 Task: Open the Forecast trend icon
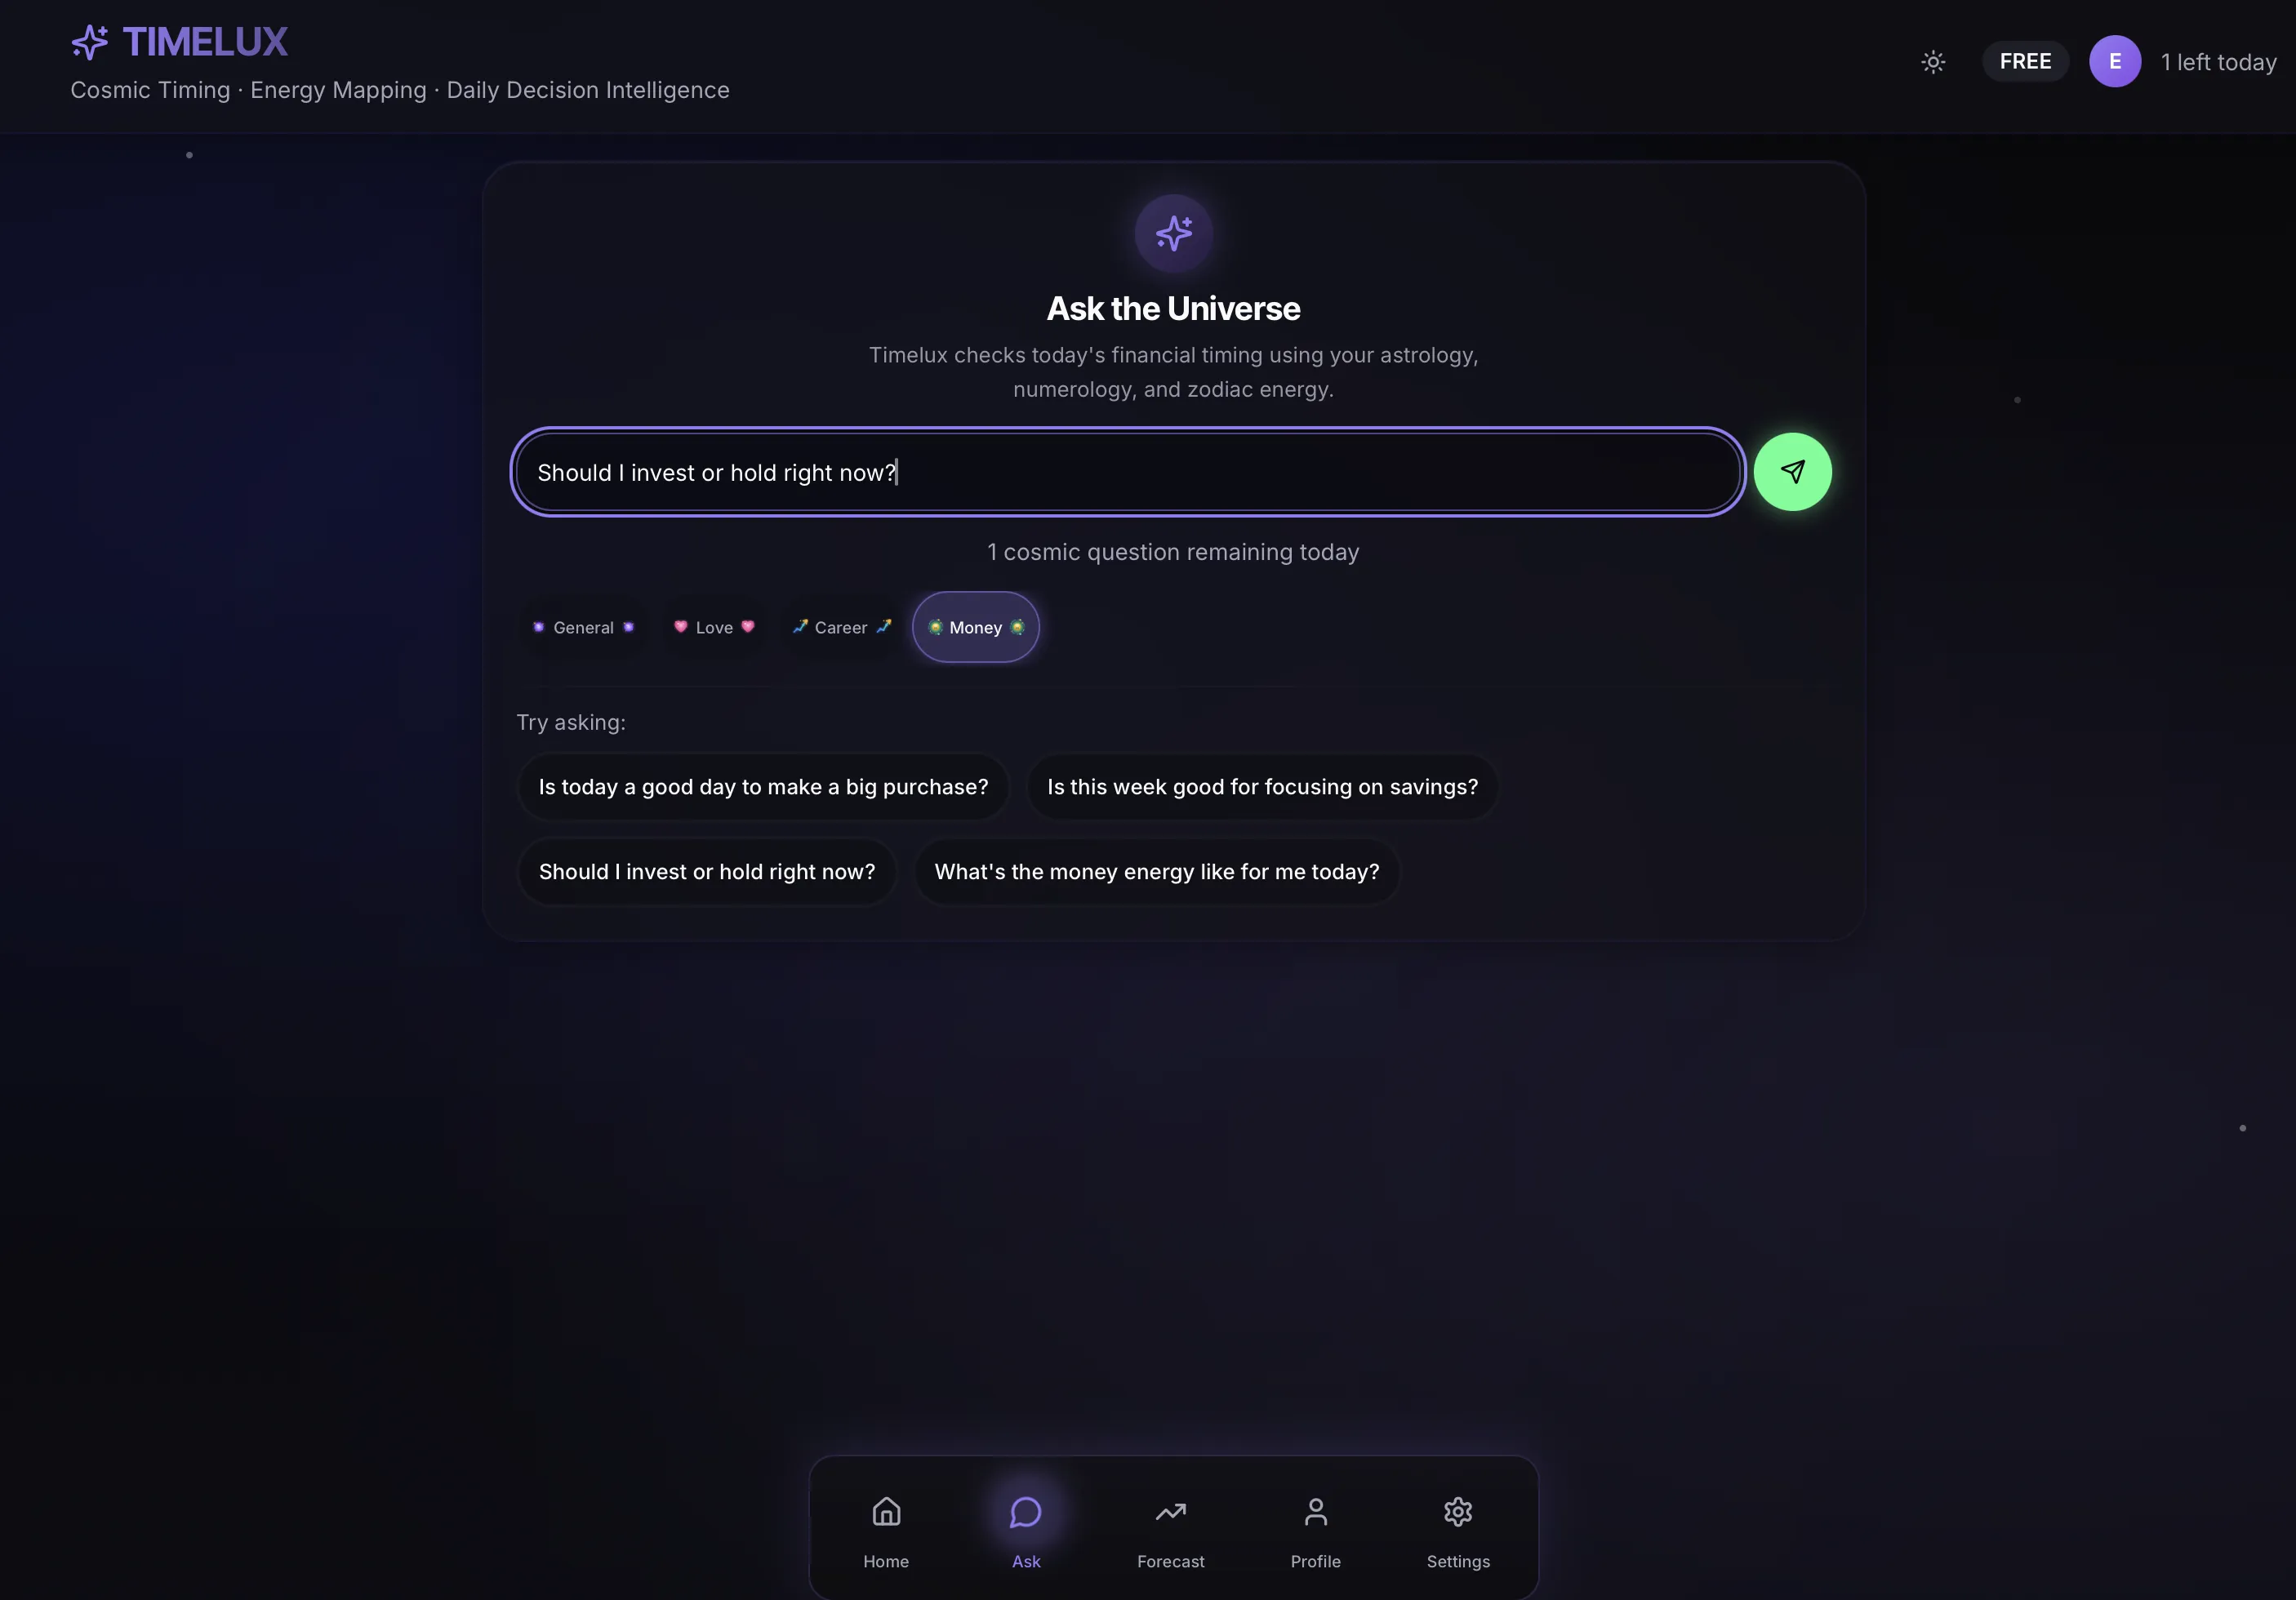pos(1171,1511)
